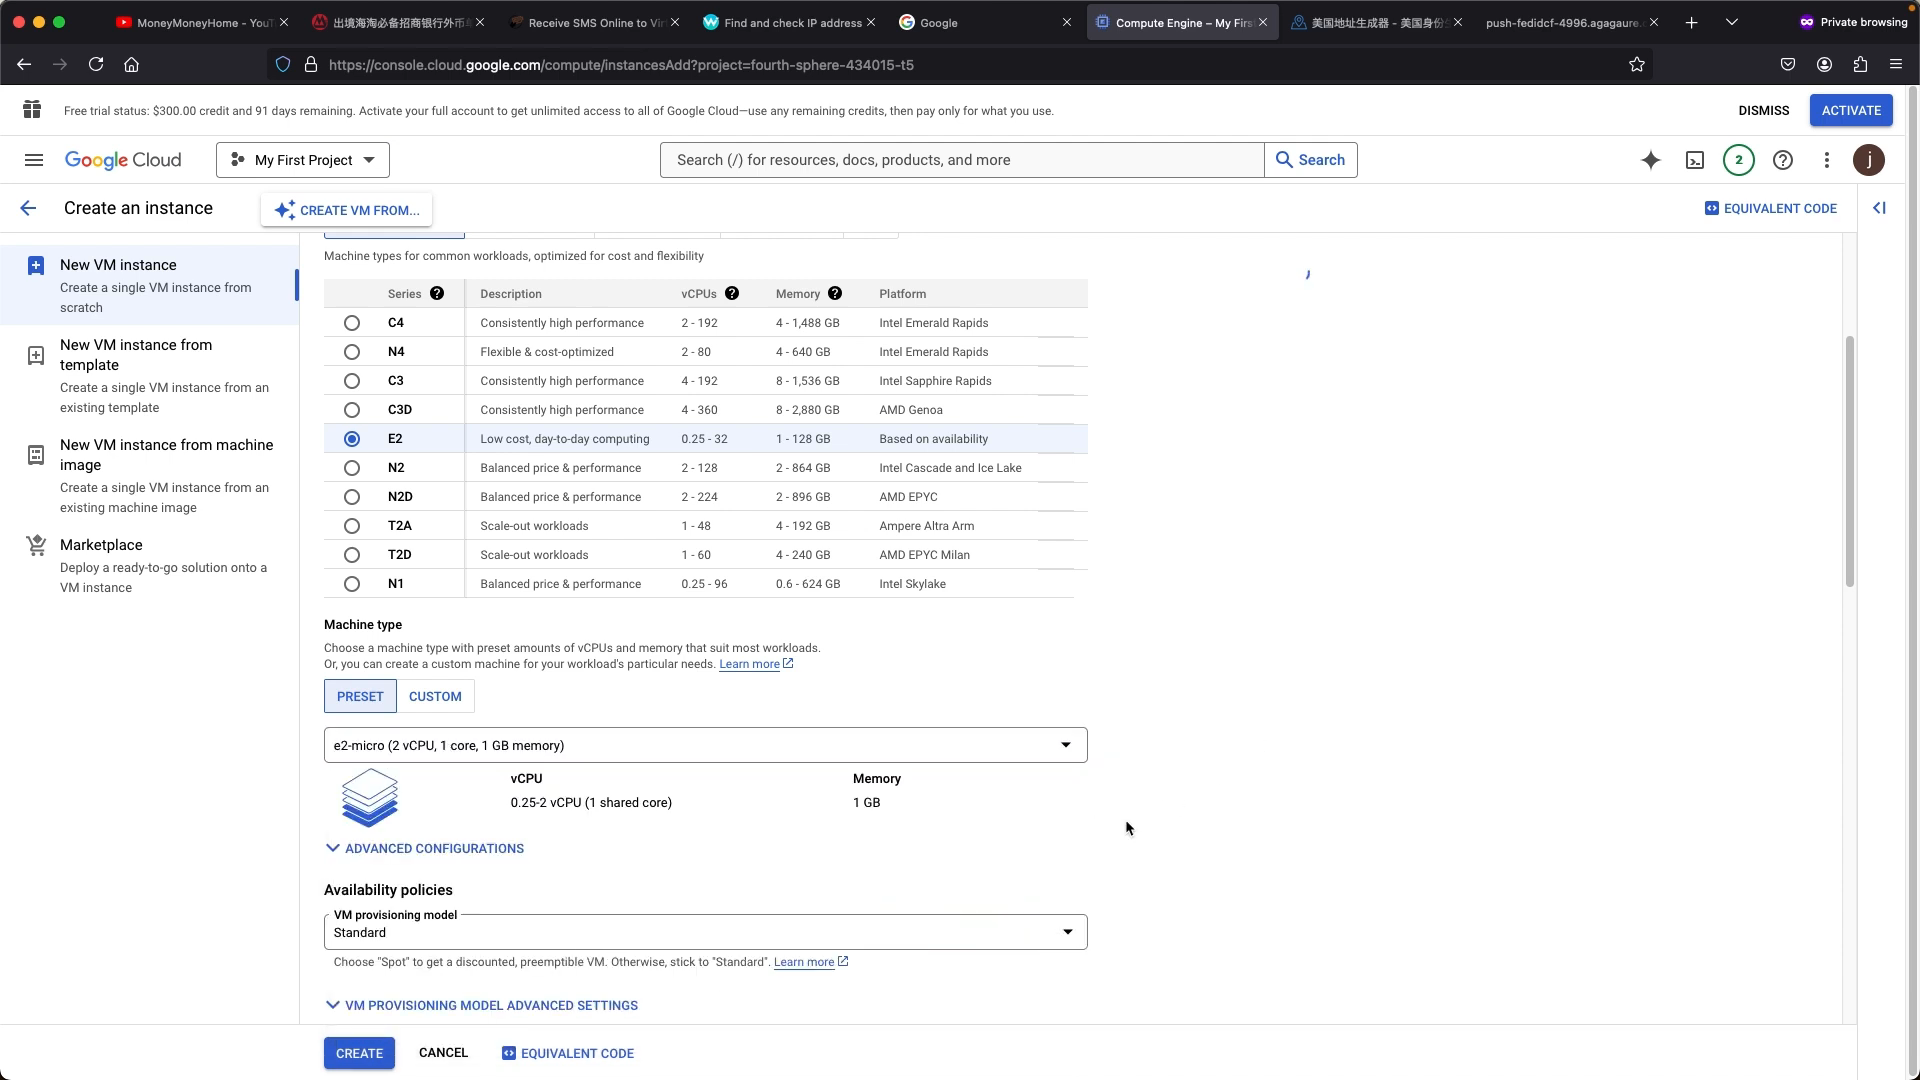Click the blue CREATE button
The image size is (1920, 1080).
[x=359, y=1053]
